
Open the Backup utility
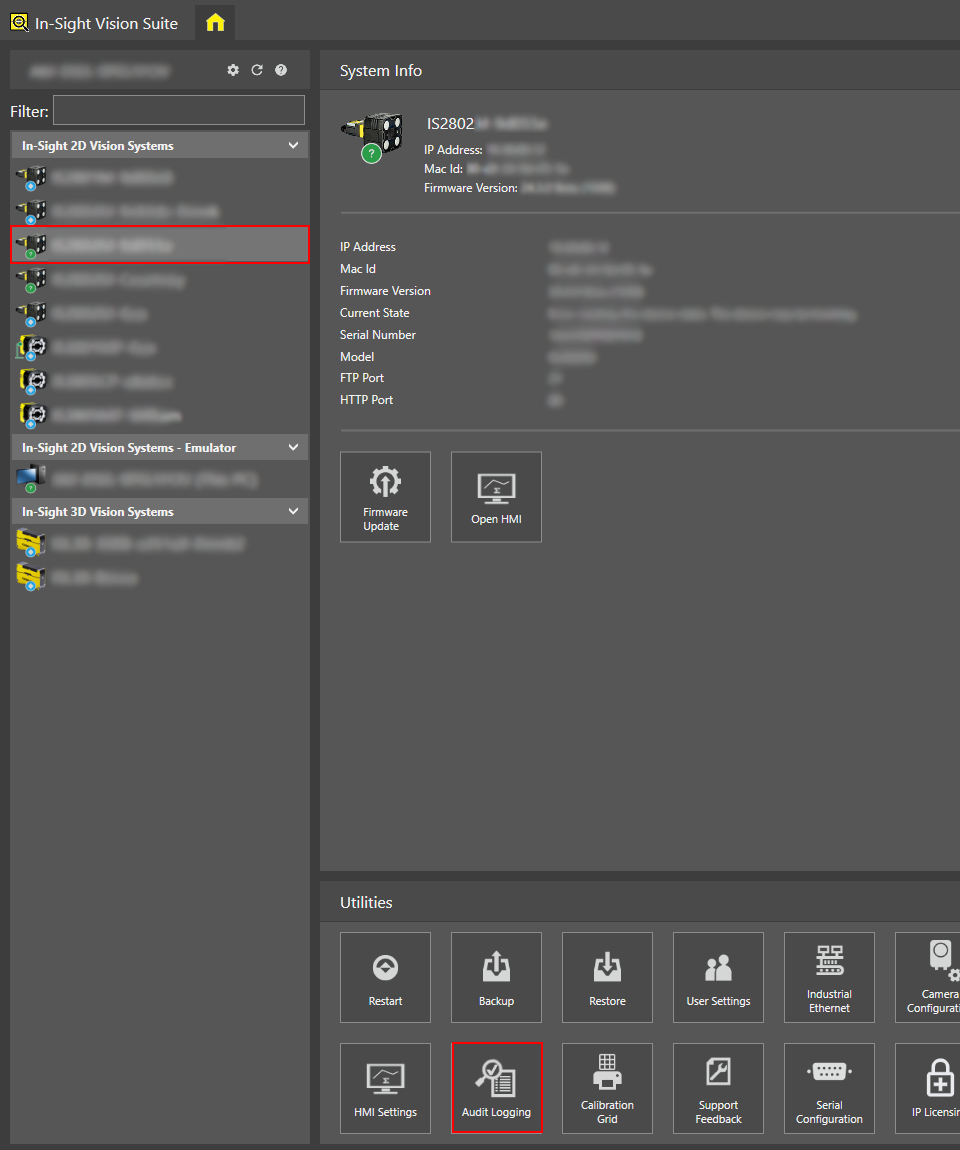pyautogui.click(x=496, y=977)
